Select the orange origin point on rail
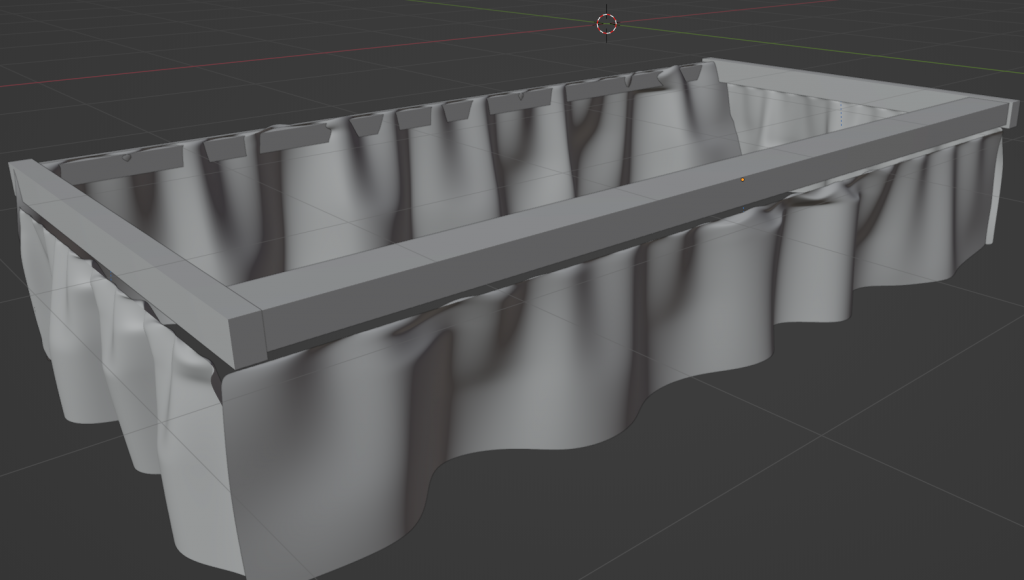This screenshot has height=580, width=1024. coord(742,180)
